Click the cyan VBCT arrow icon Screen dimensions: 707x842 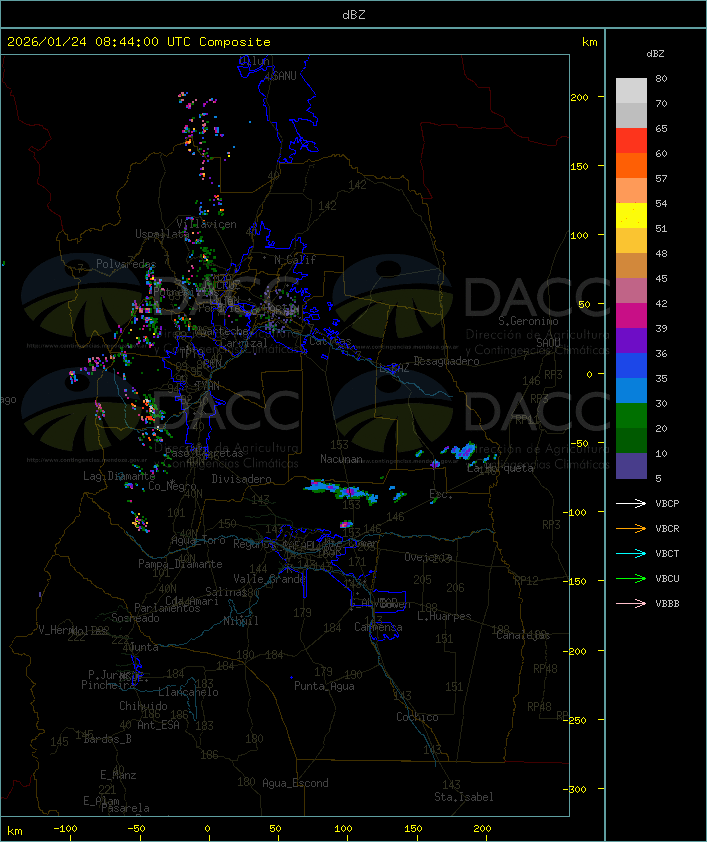[x=631, y=554]
